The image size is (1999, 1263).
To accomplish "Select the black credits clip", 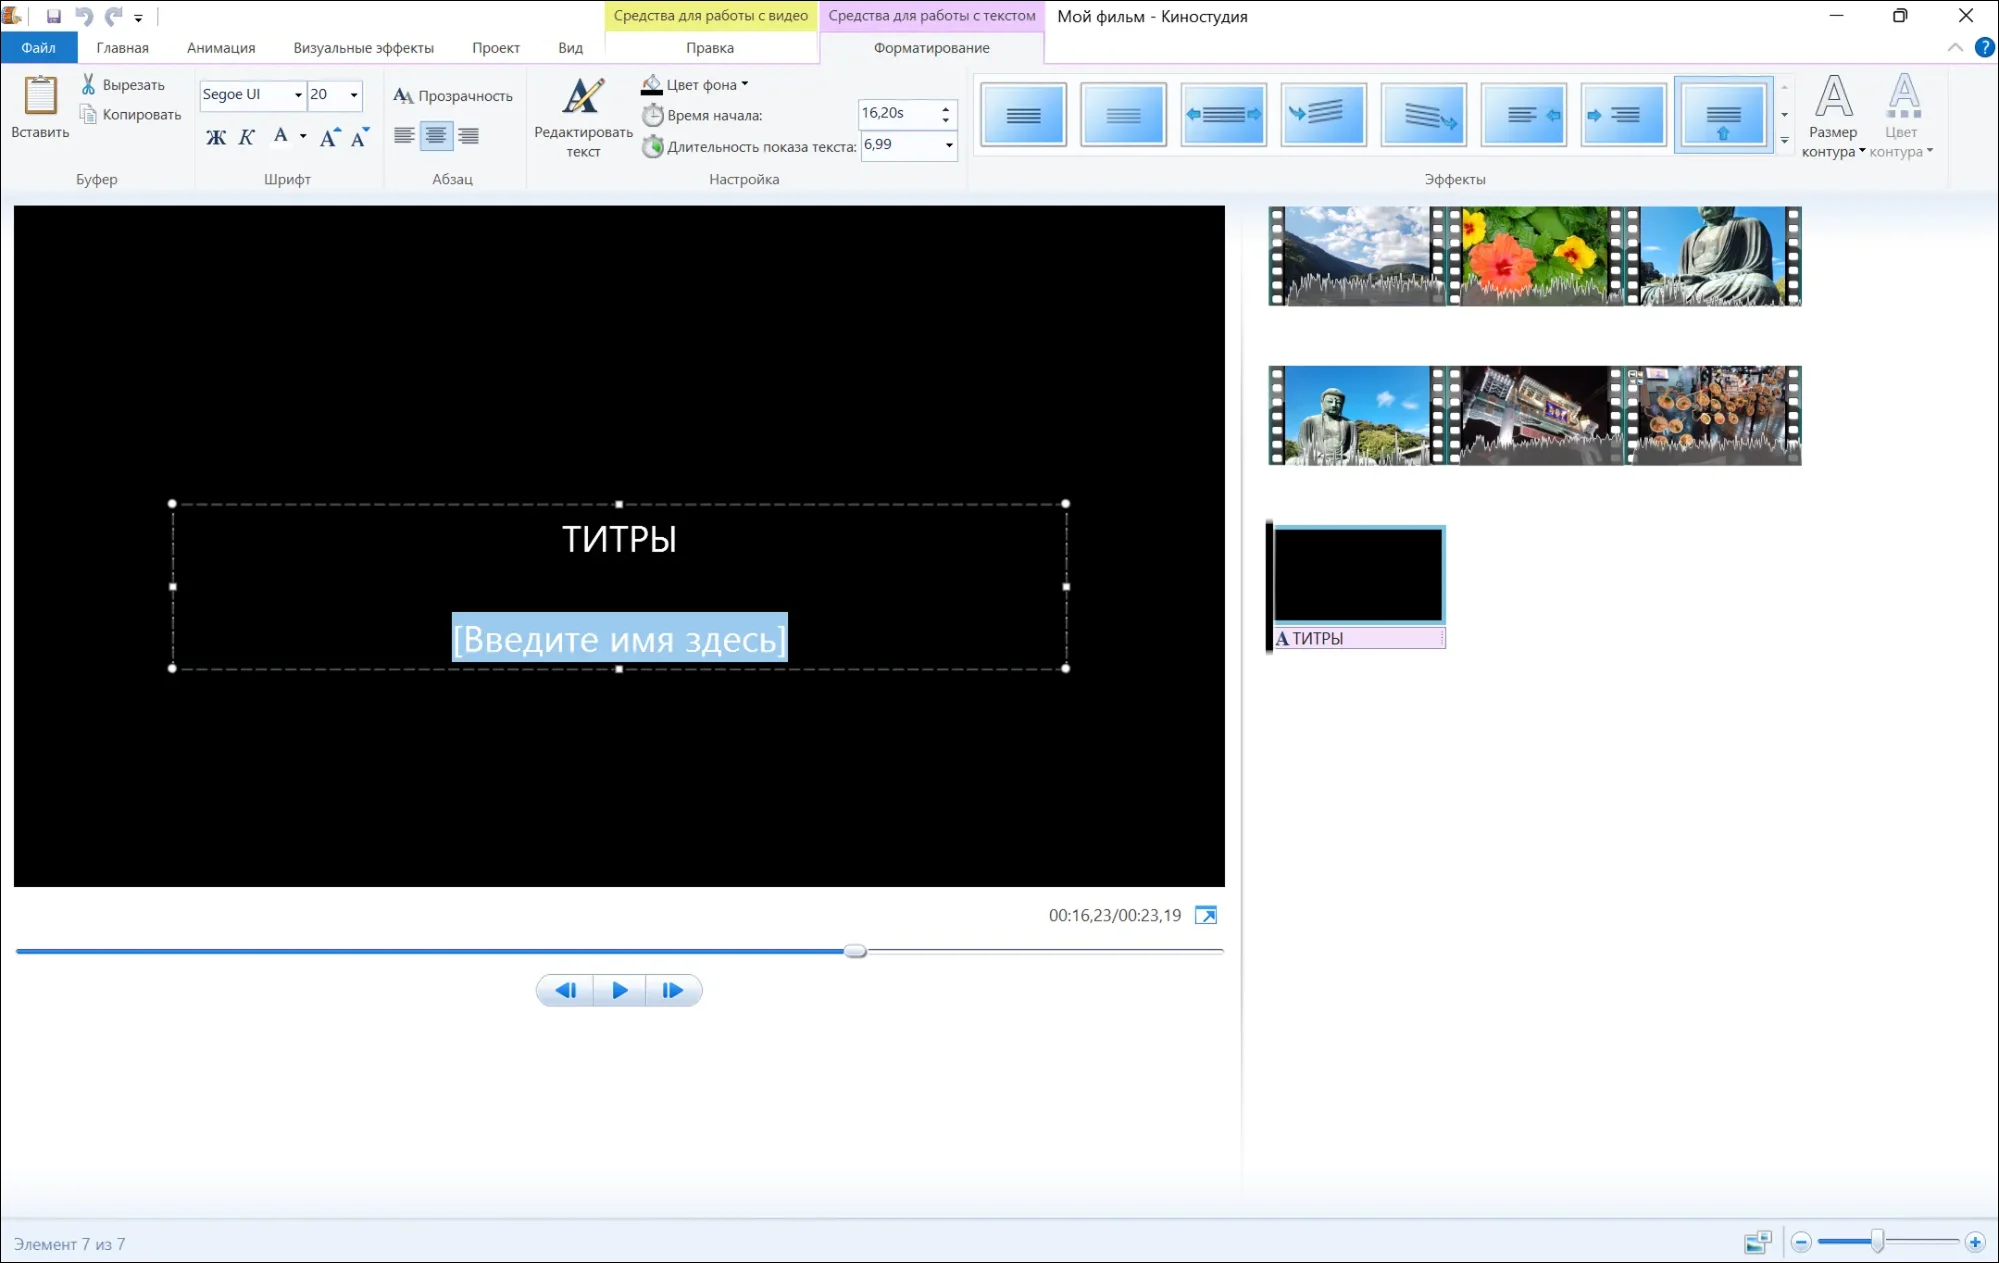I will (1358, 575).
